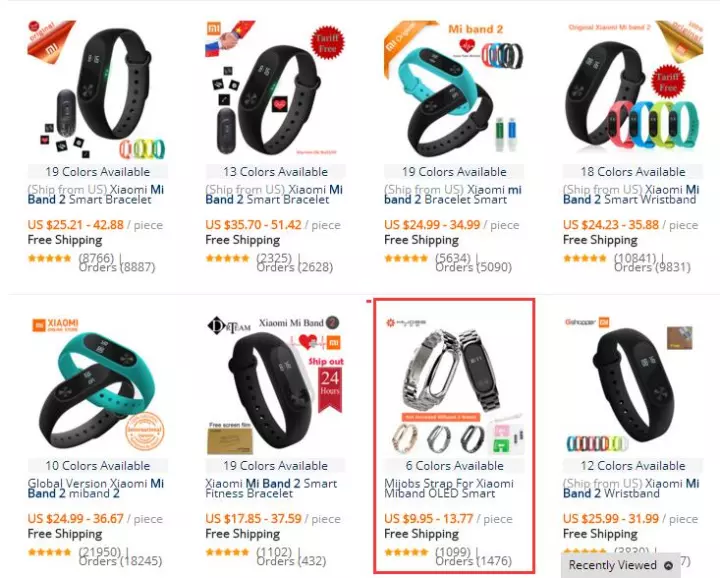The image size is (720, 578).
Task: Open the Mijobs Strap For Xiaomi Miband listing
Action: point(449,488)
